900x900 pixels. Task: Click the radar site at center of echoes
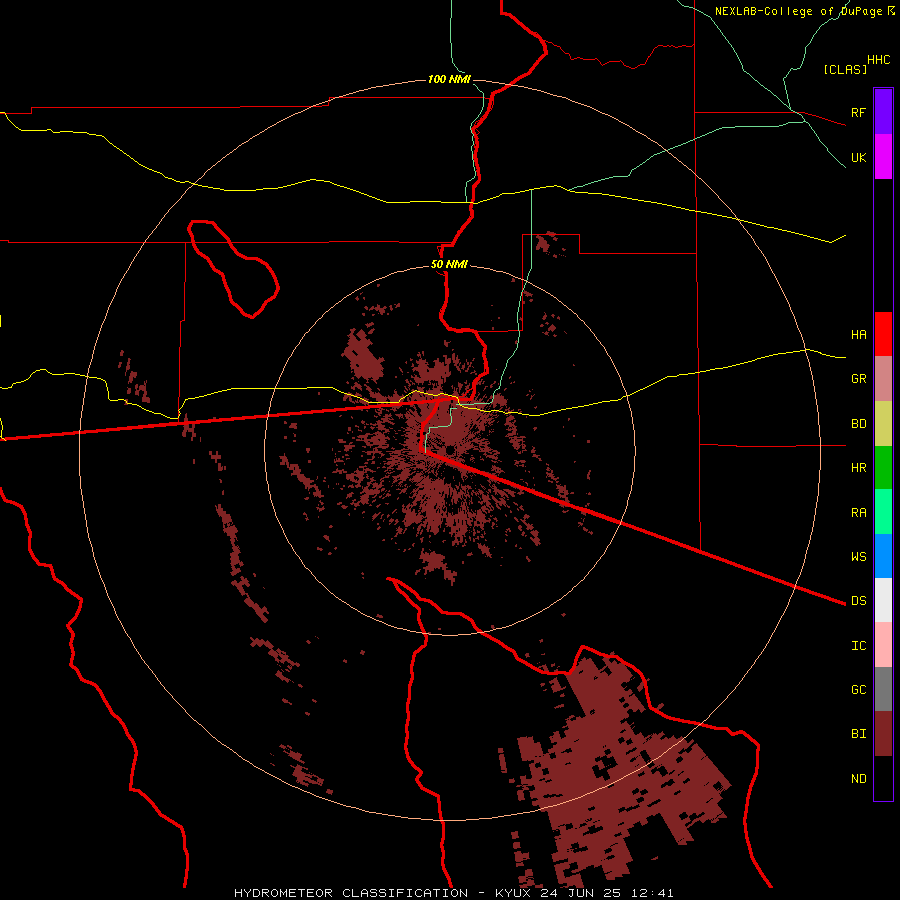click(x=450, y=449)
